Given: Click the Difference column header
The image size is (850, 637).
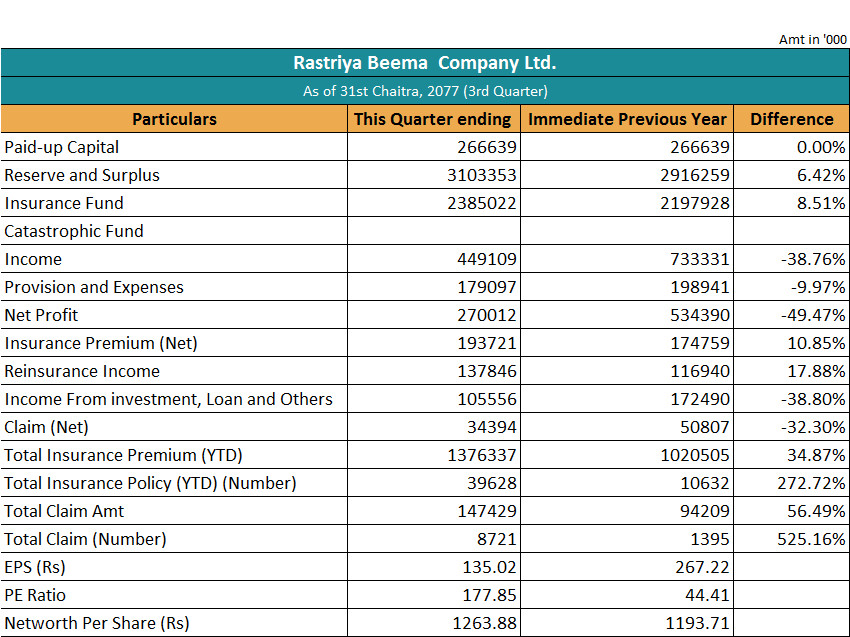Looking at the screenshot, I should pyautogui.click(x=791, y=119).
